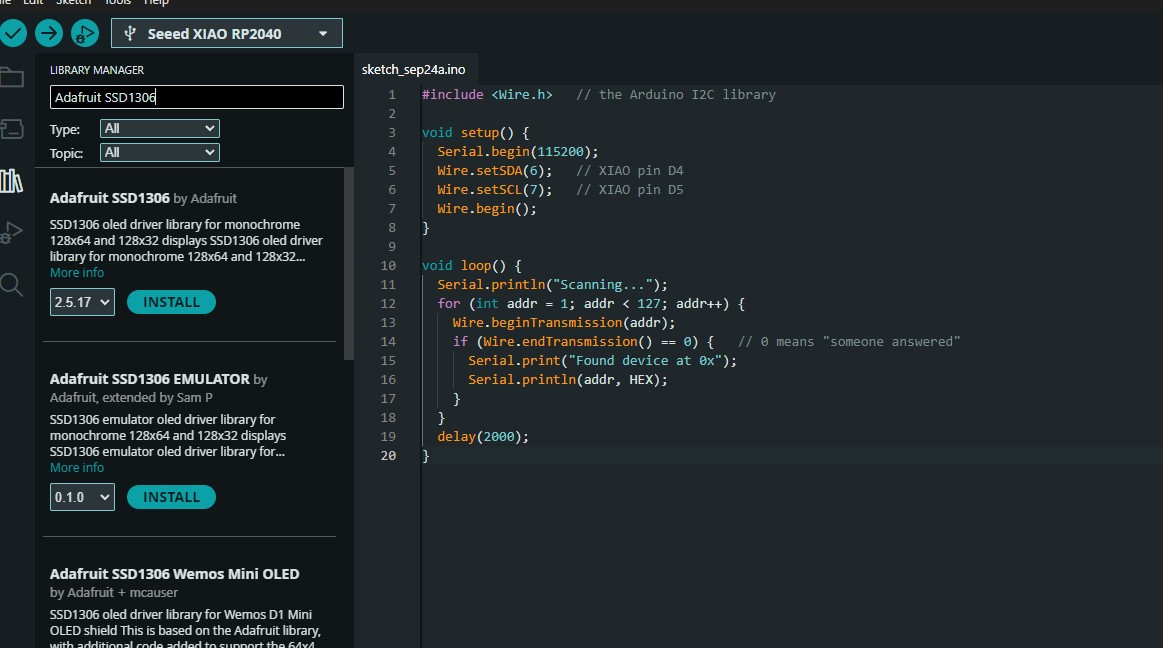This screenshot has height=648, width=1163.
Task: Start debugging with the debug icon in the top toolbar
Action: tap(85, 33)
